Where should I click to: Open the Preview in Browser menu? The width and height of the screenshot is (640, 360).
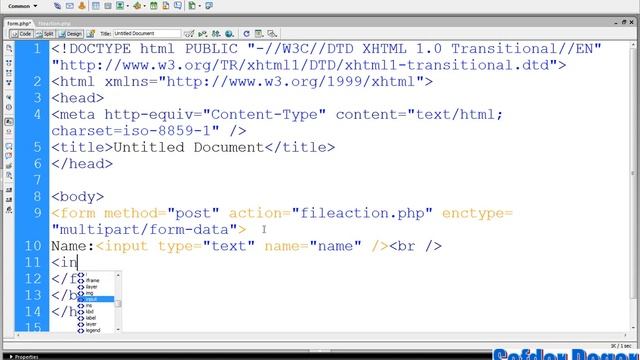pyautogui.click(x=229, y=34)
